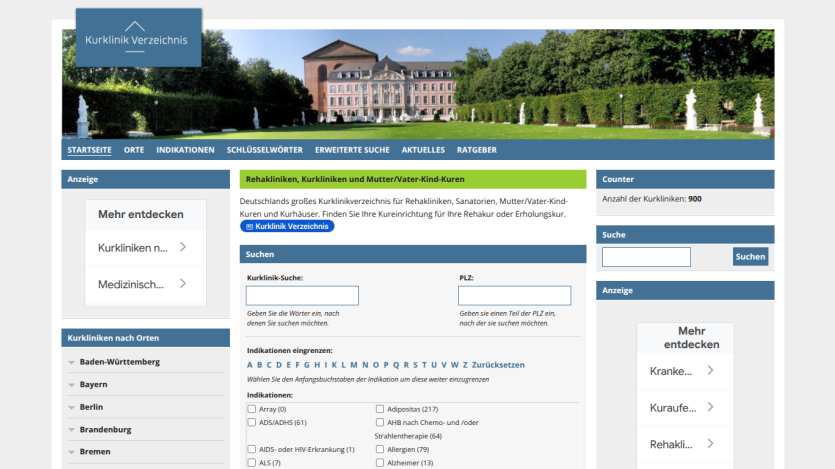Open the ORTE menu item
The height and width of the screenshot is (469, 835).
(x=134, y=150)
